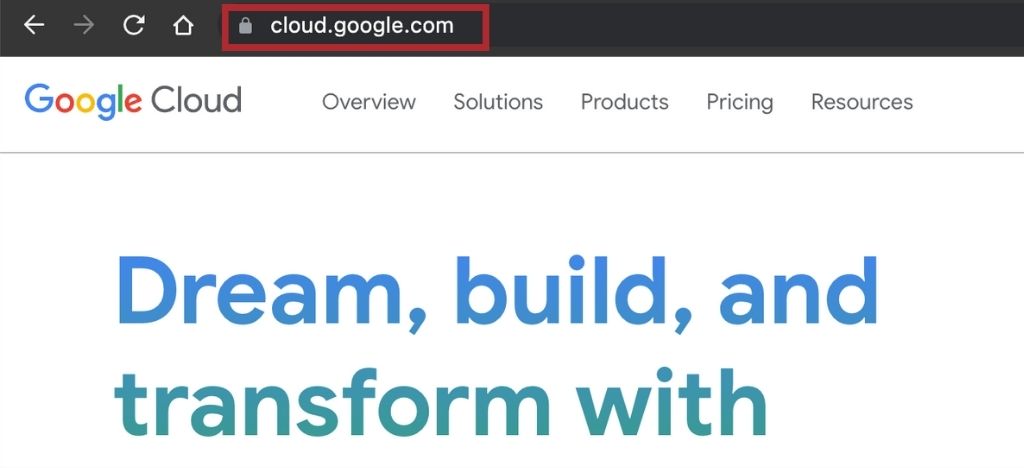Click the word transform in the headline
The image size is (1024, 468).
[332, 406]
